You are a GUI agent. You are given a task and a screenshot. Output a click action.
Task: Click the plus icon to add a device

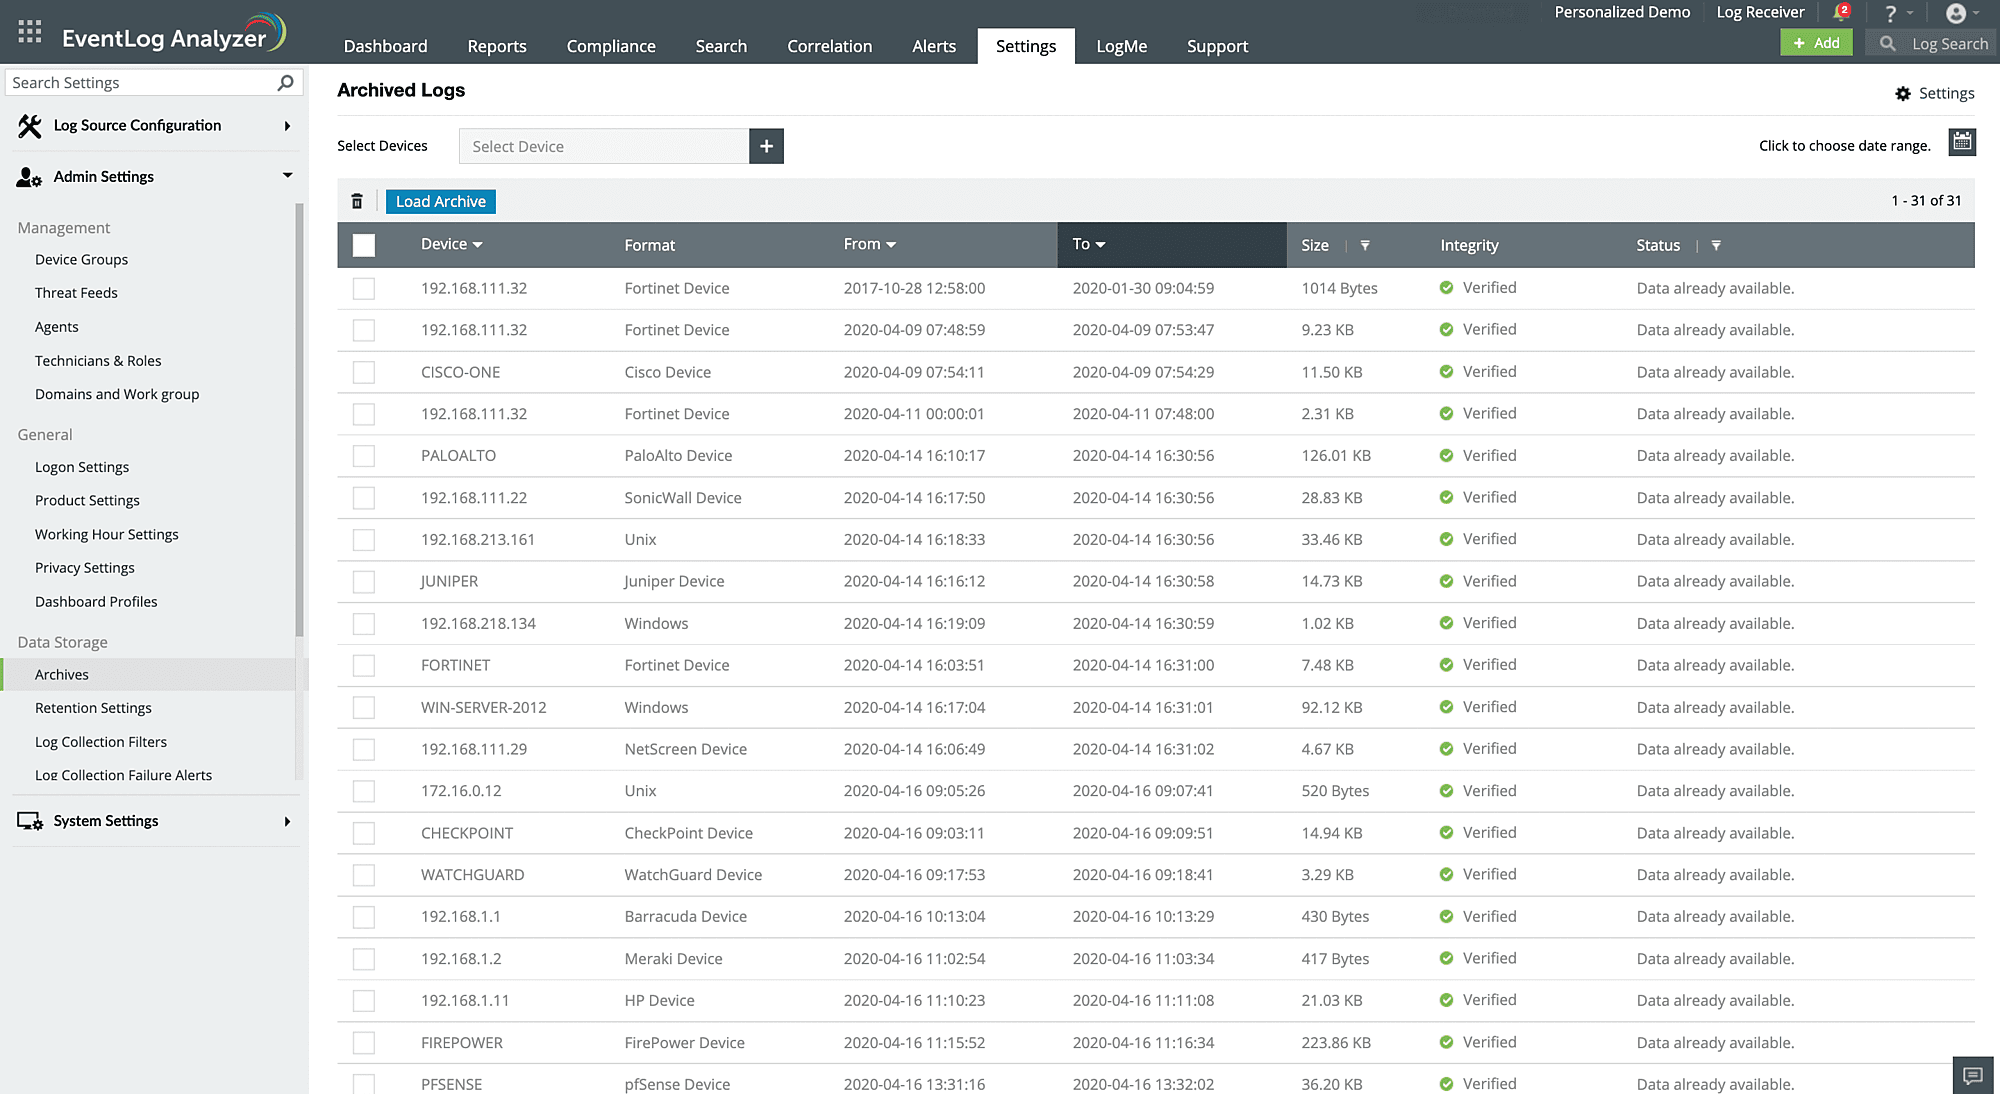click(x=766, y=146)
